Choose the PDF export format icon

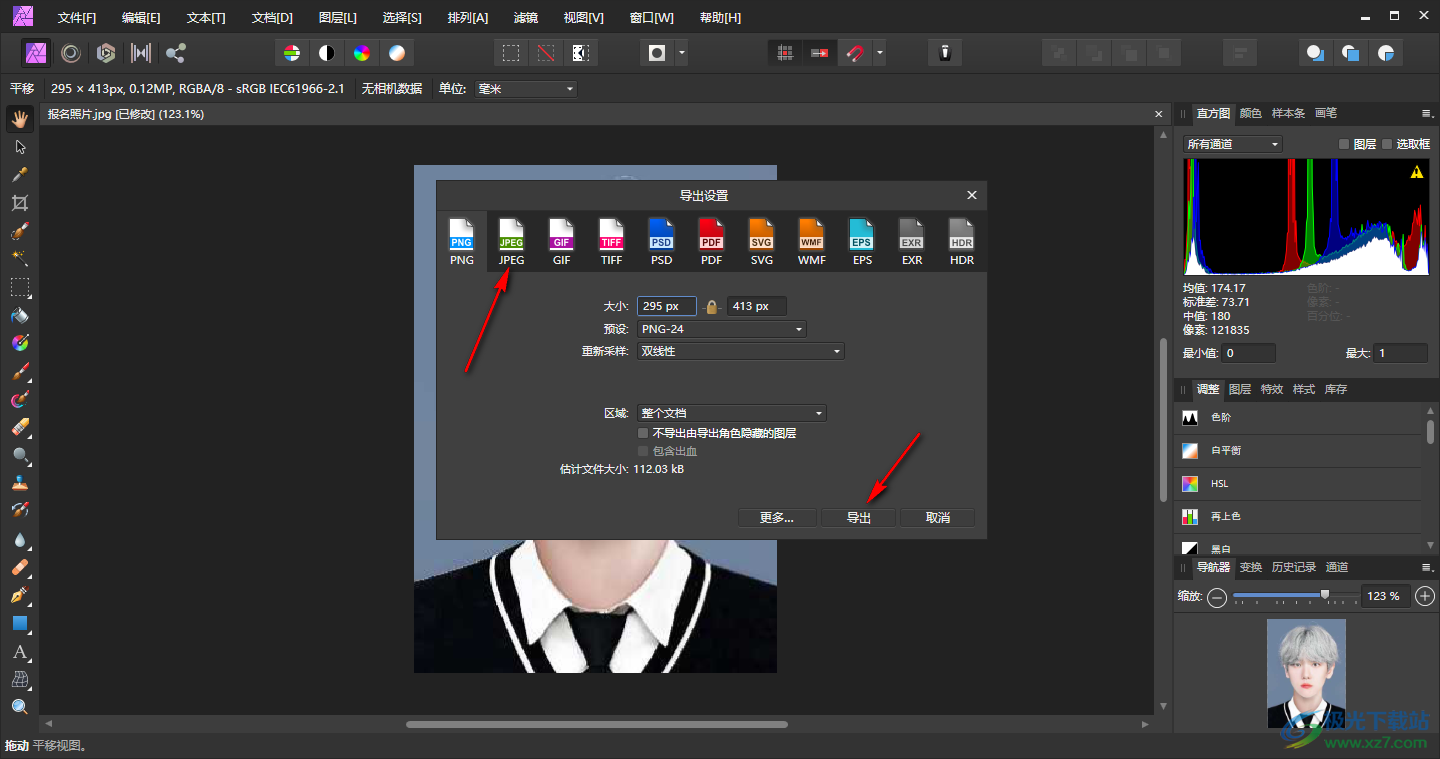click(x=711, y=241)
